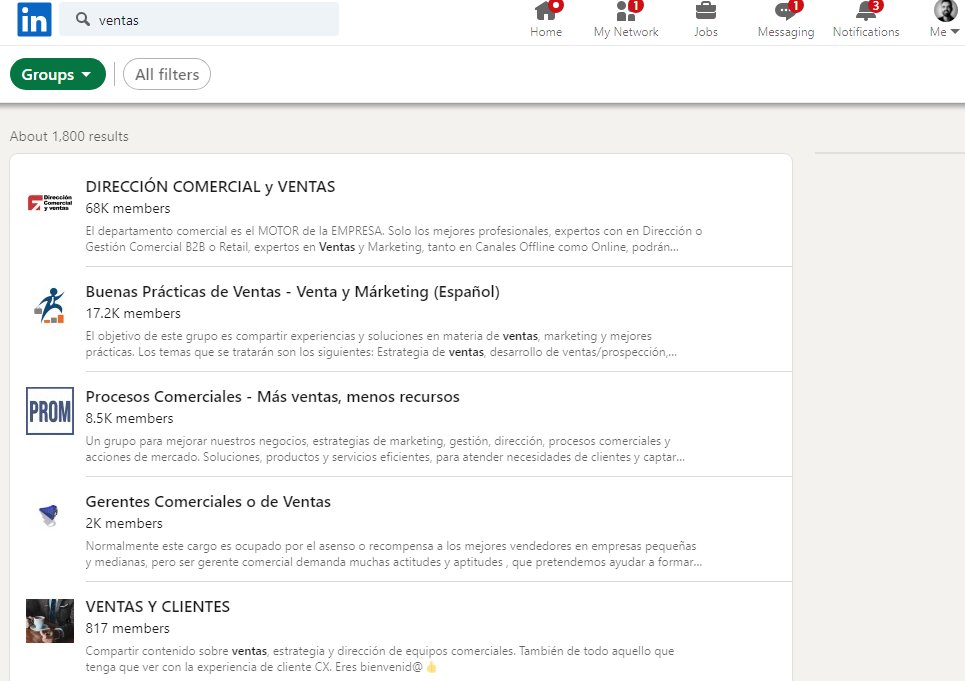Select the Messaging label
The image size is (965, 681).
click(x=786, y=32)
